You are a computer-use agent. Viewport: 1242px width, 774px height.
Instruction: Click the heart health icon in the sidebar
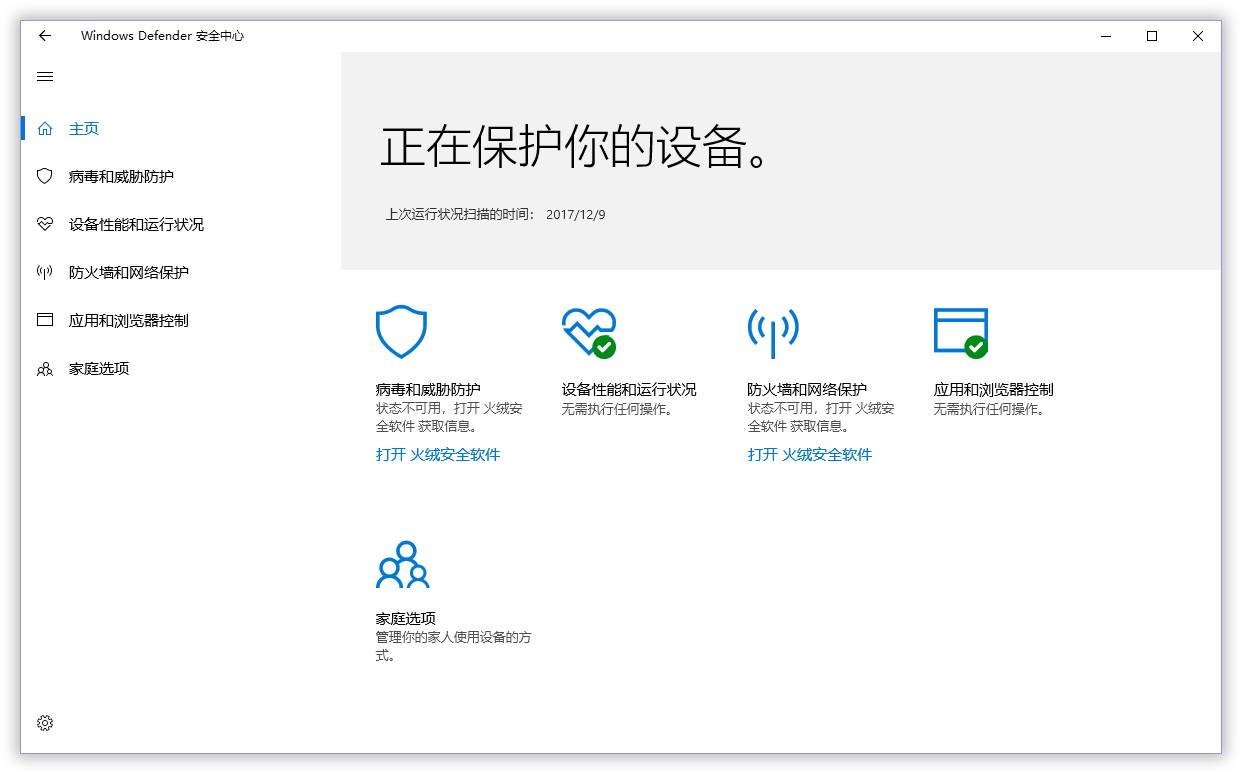(44, 224)
